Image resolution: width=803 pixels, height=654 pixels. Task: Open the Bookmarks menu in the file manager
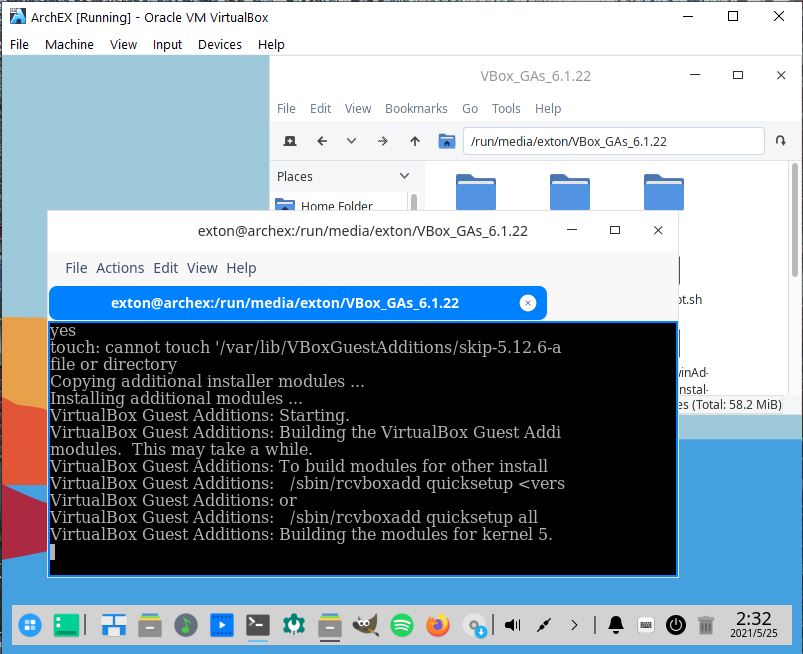click(416, 109)
